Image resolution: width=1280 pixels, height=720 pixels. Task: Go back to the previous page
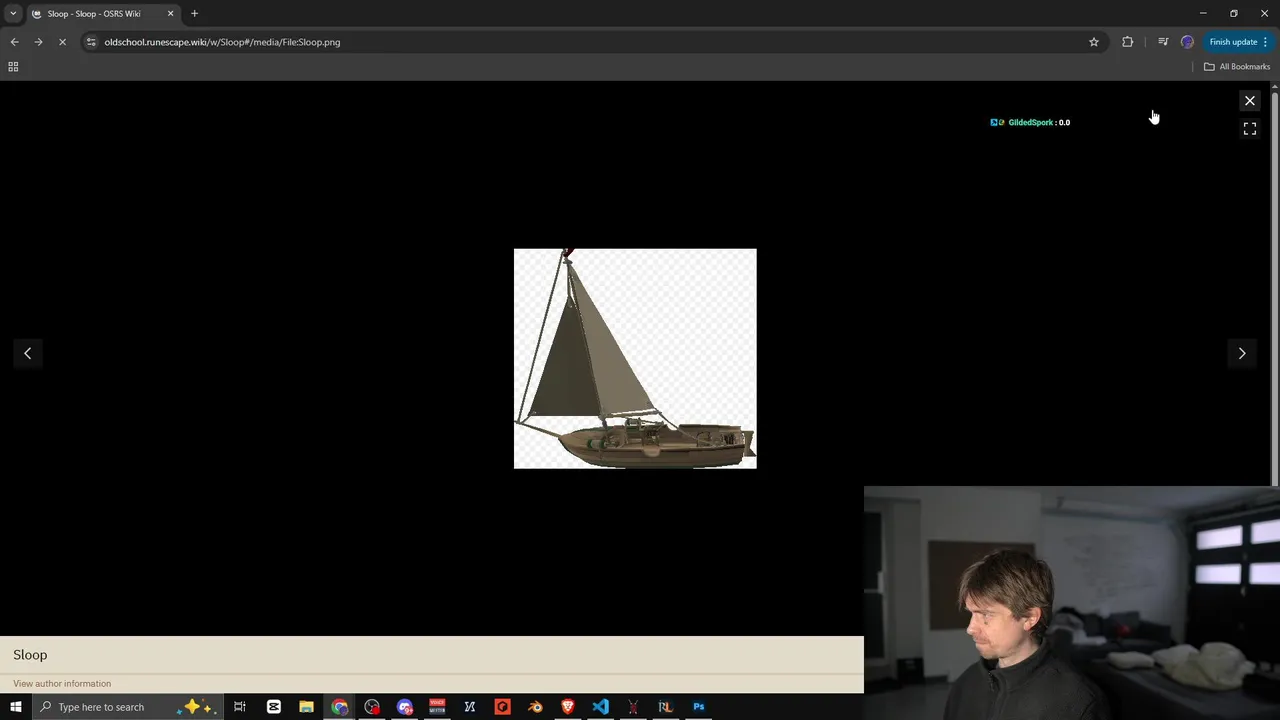click(14, 42)
